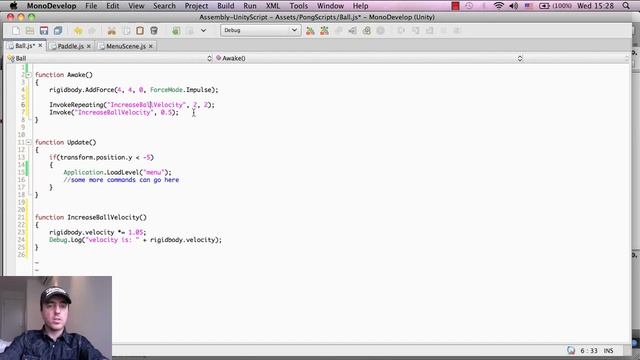The width and height of the screenshot is (640, 360).
Task: Click the 'function IncreaseBallVelocity()' line
Action: click(91, 217)
